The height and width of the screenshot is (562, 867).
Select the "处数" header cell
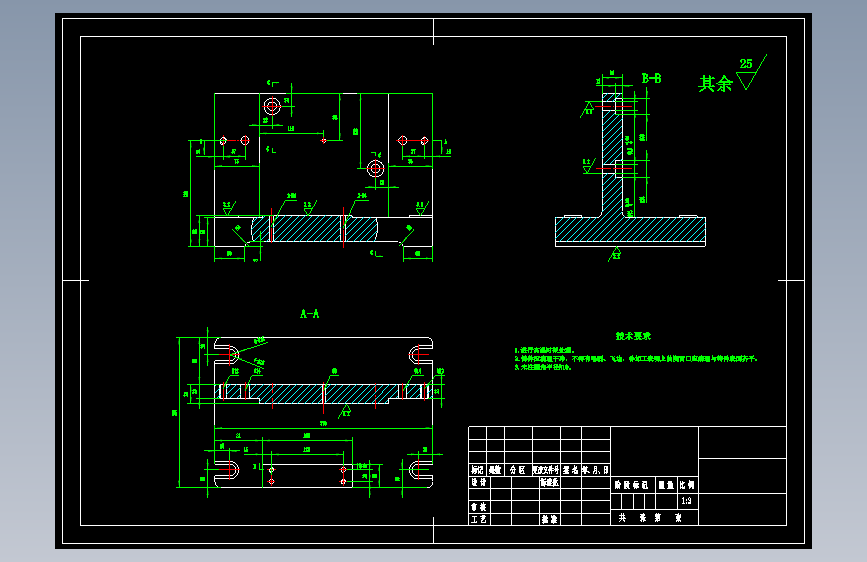pos(495,470)
